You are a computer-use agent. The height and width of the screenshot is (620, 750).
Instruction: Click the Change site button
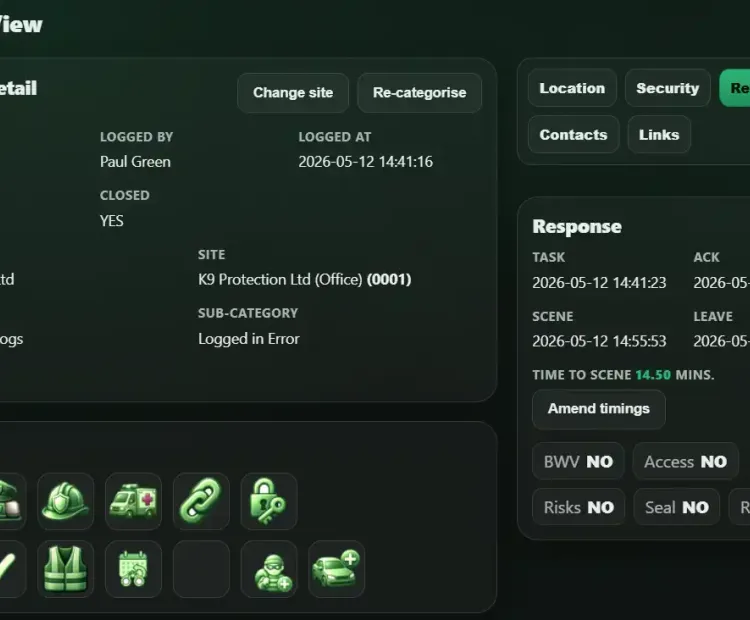click(x=293, y=92)
